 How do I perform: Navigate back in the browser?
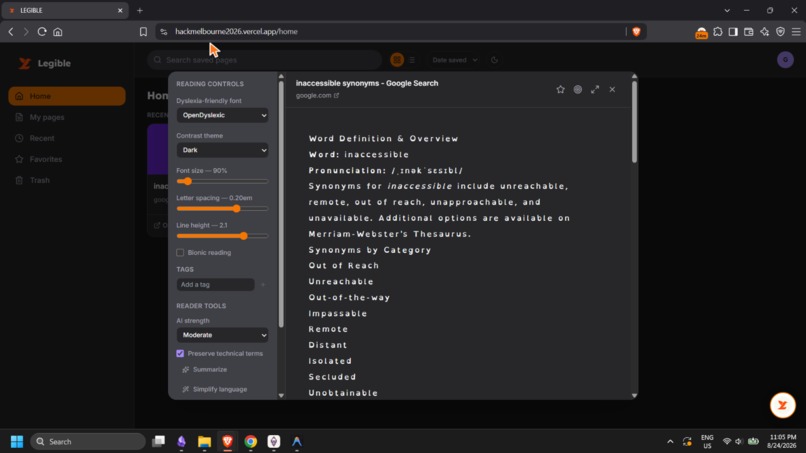11,31
